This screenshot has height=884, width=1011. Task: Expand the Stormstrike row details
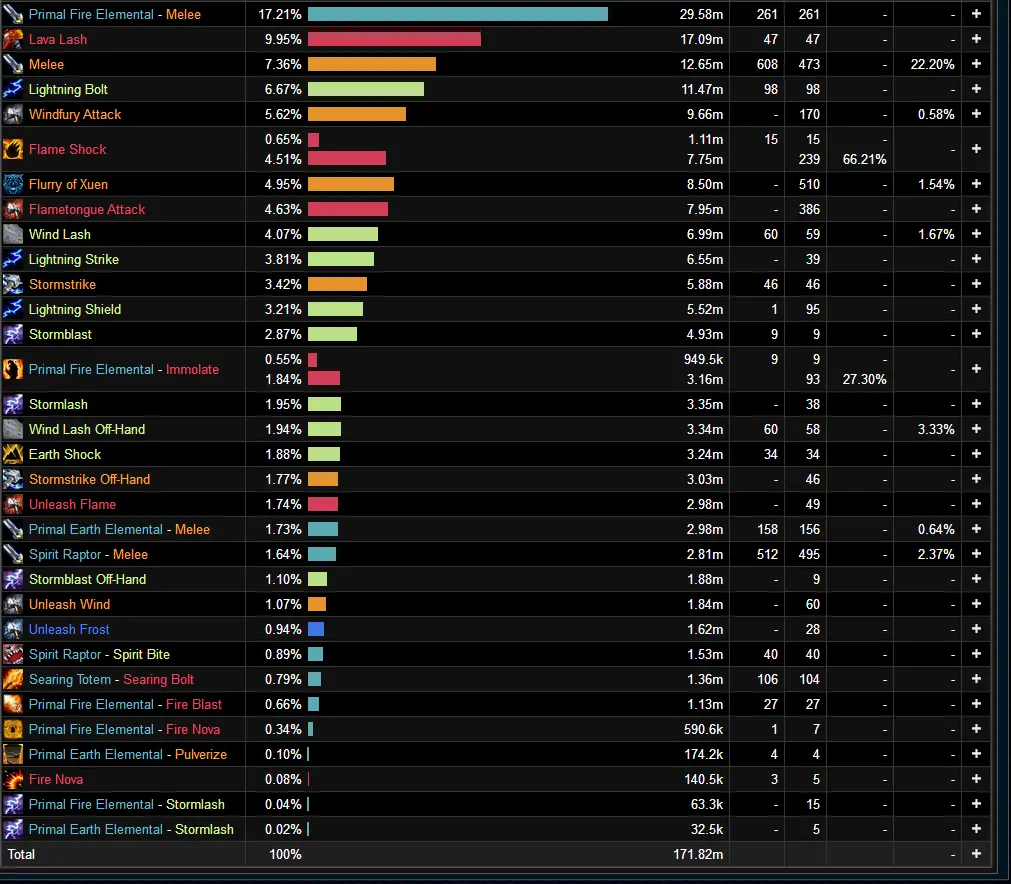(x=976, y=284)
